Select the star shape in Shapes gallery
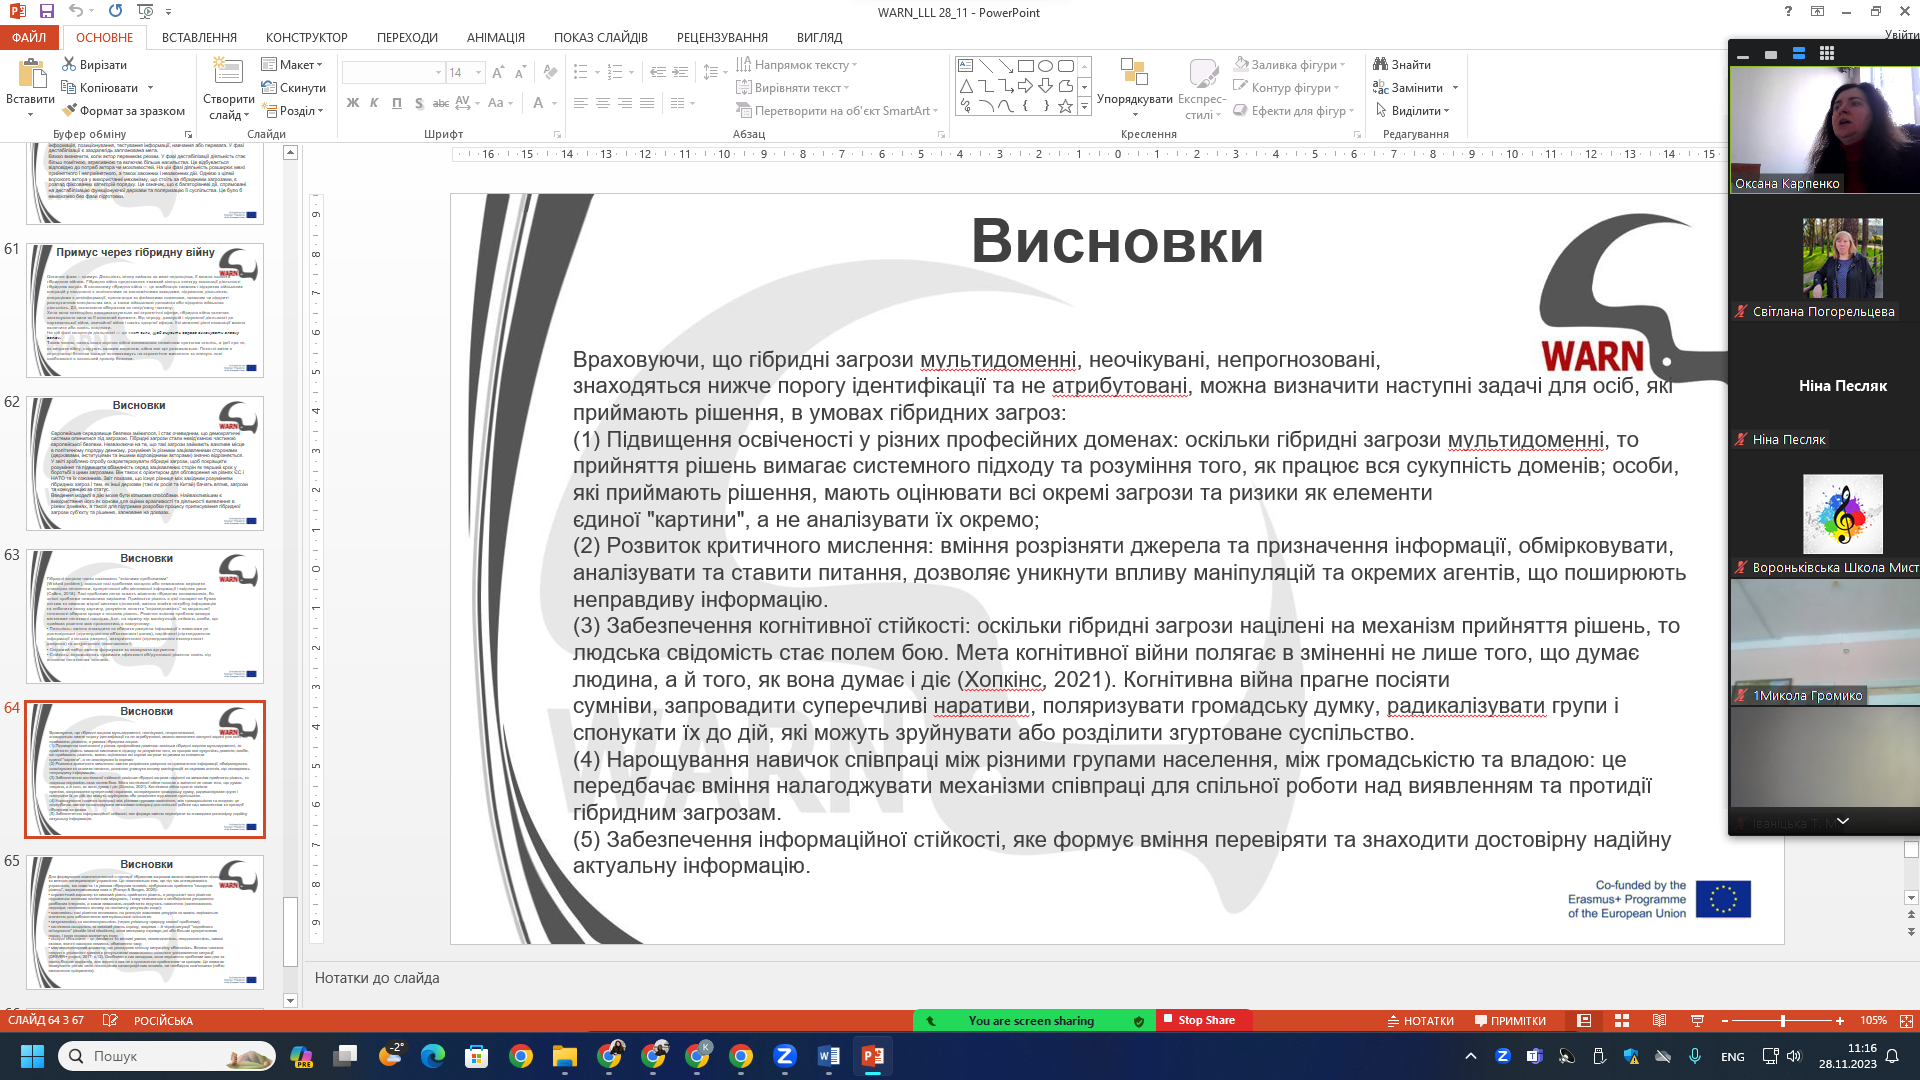Viewport: 1920px width, 1080px height. 1065,105
